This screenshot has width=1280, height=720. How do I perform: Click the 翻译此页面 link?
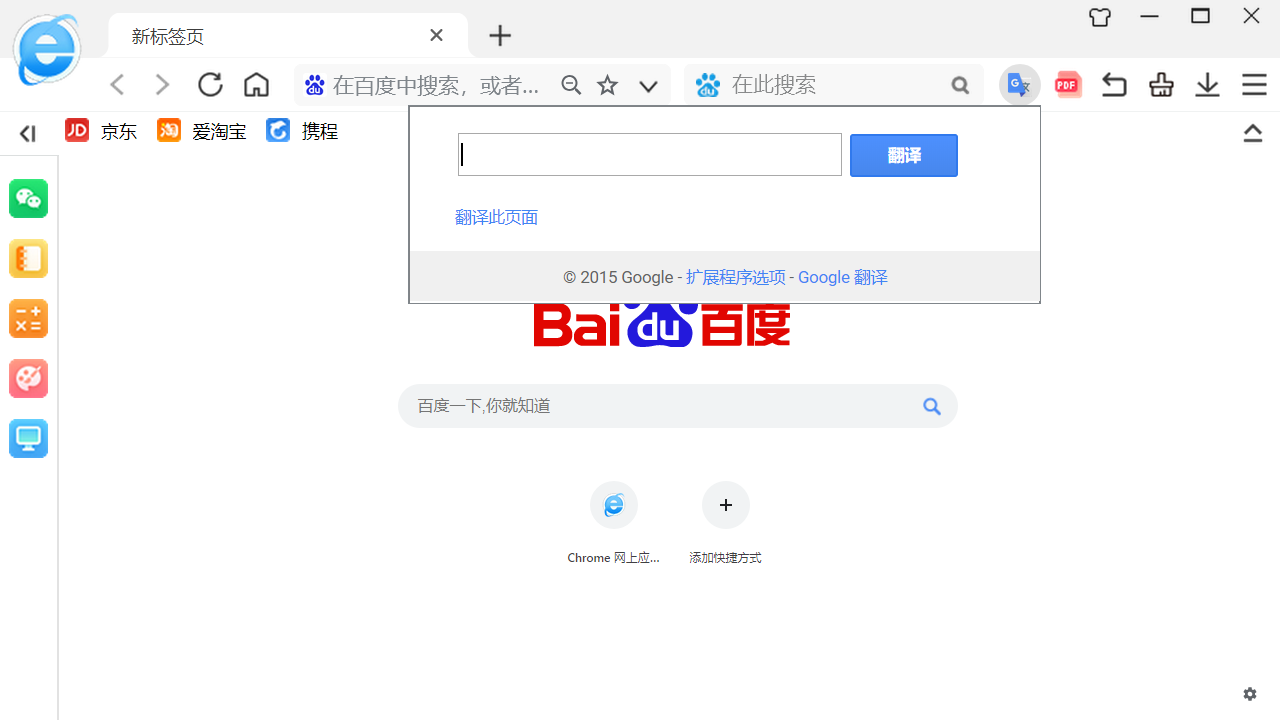tap(496, 217)
